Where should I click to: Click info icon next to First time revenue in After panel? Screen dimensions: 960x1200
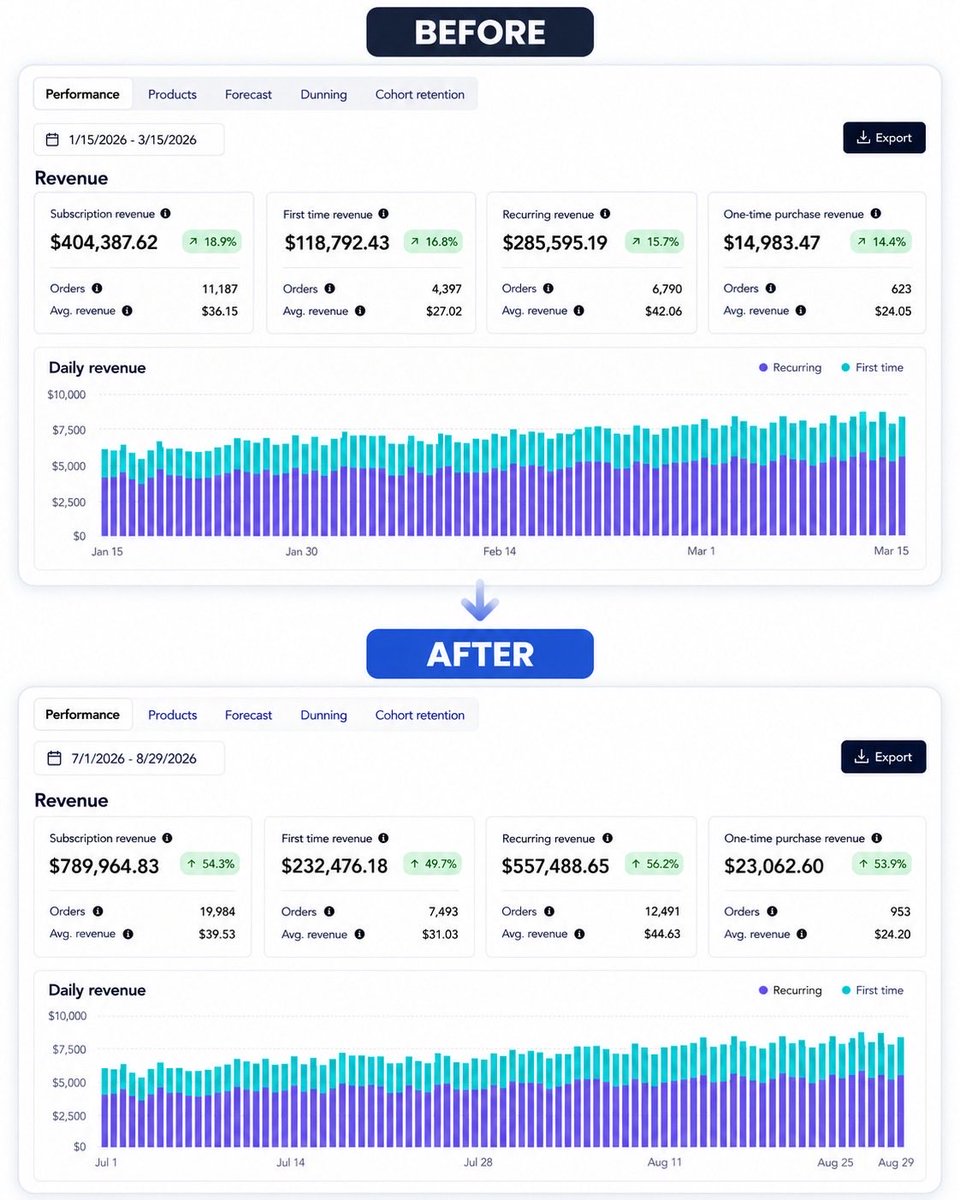(383, 838)
